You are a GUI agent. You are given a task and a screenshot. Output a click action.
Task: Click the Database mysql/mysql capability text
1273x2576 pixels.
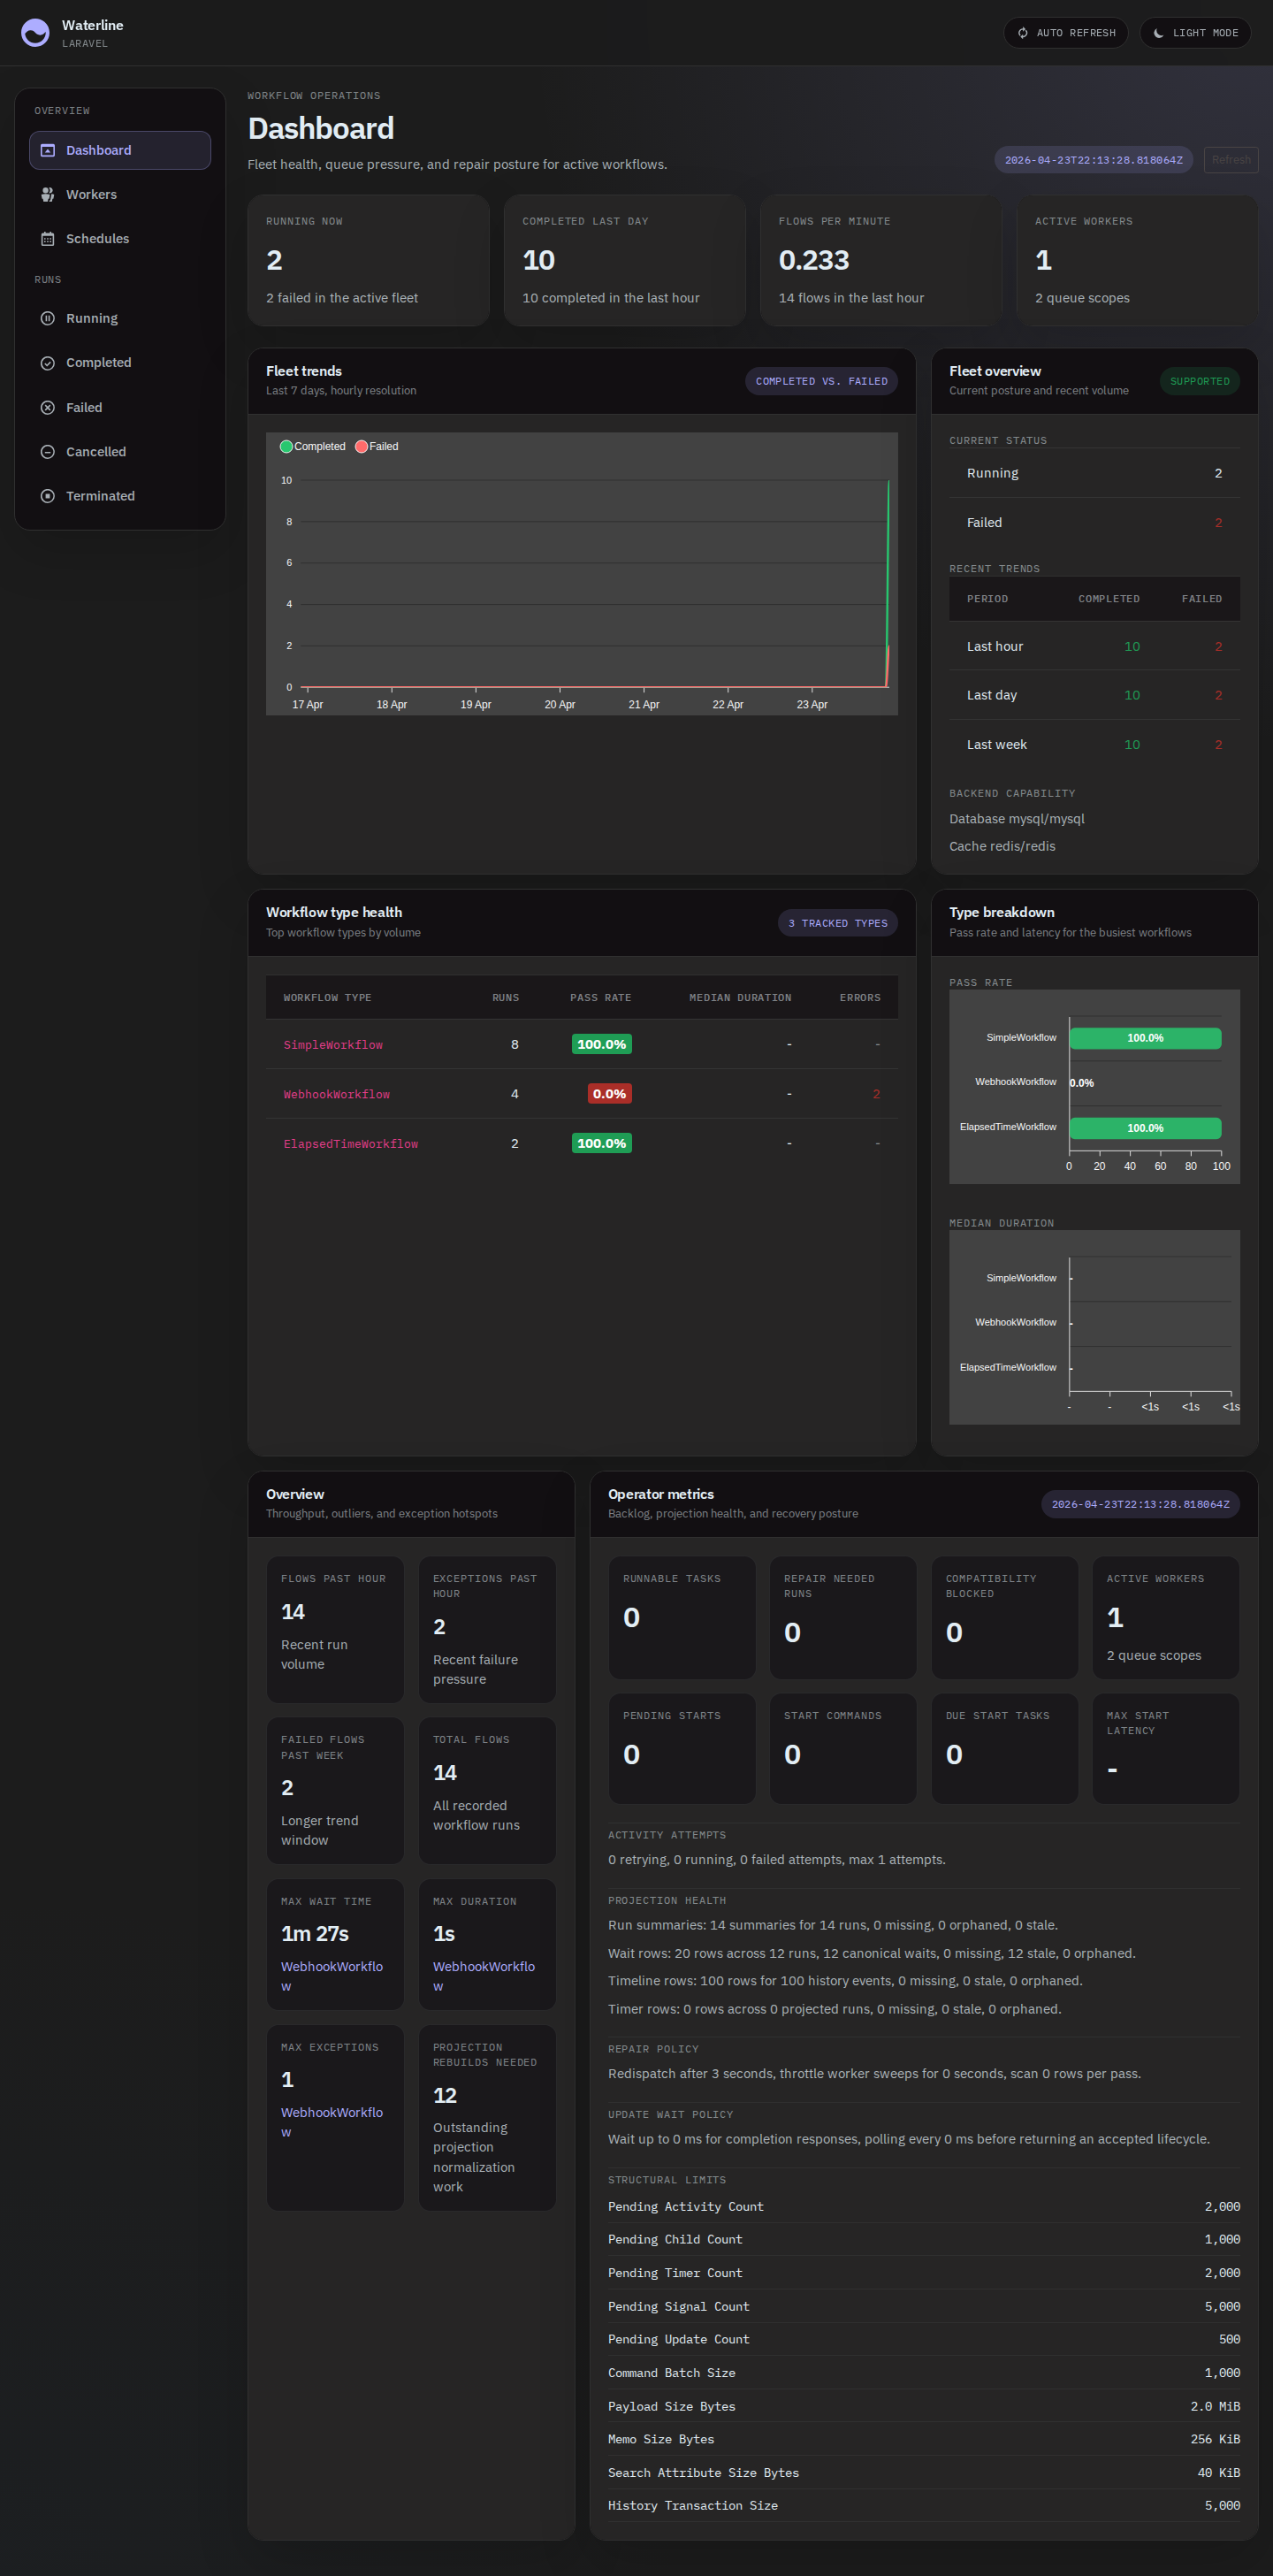tap(1017, 819)
